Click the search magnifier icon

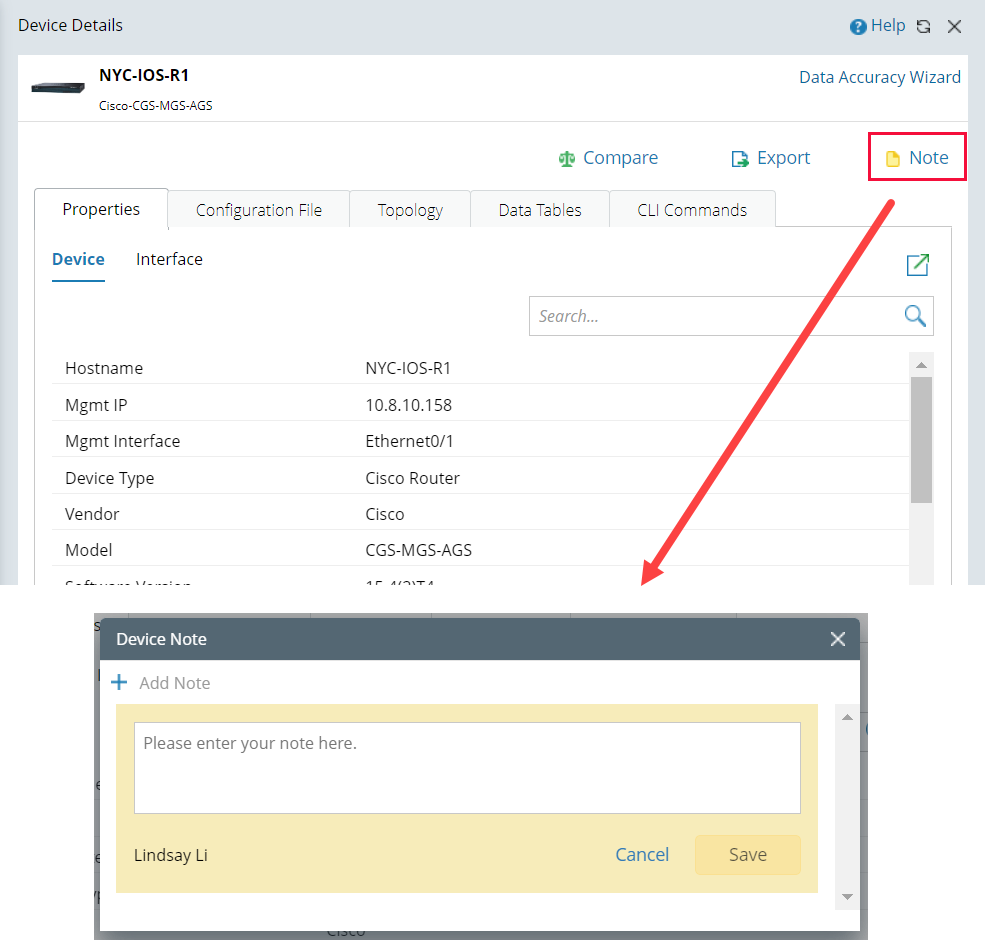(x=914, y=315)
